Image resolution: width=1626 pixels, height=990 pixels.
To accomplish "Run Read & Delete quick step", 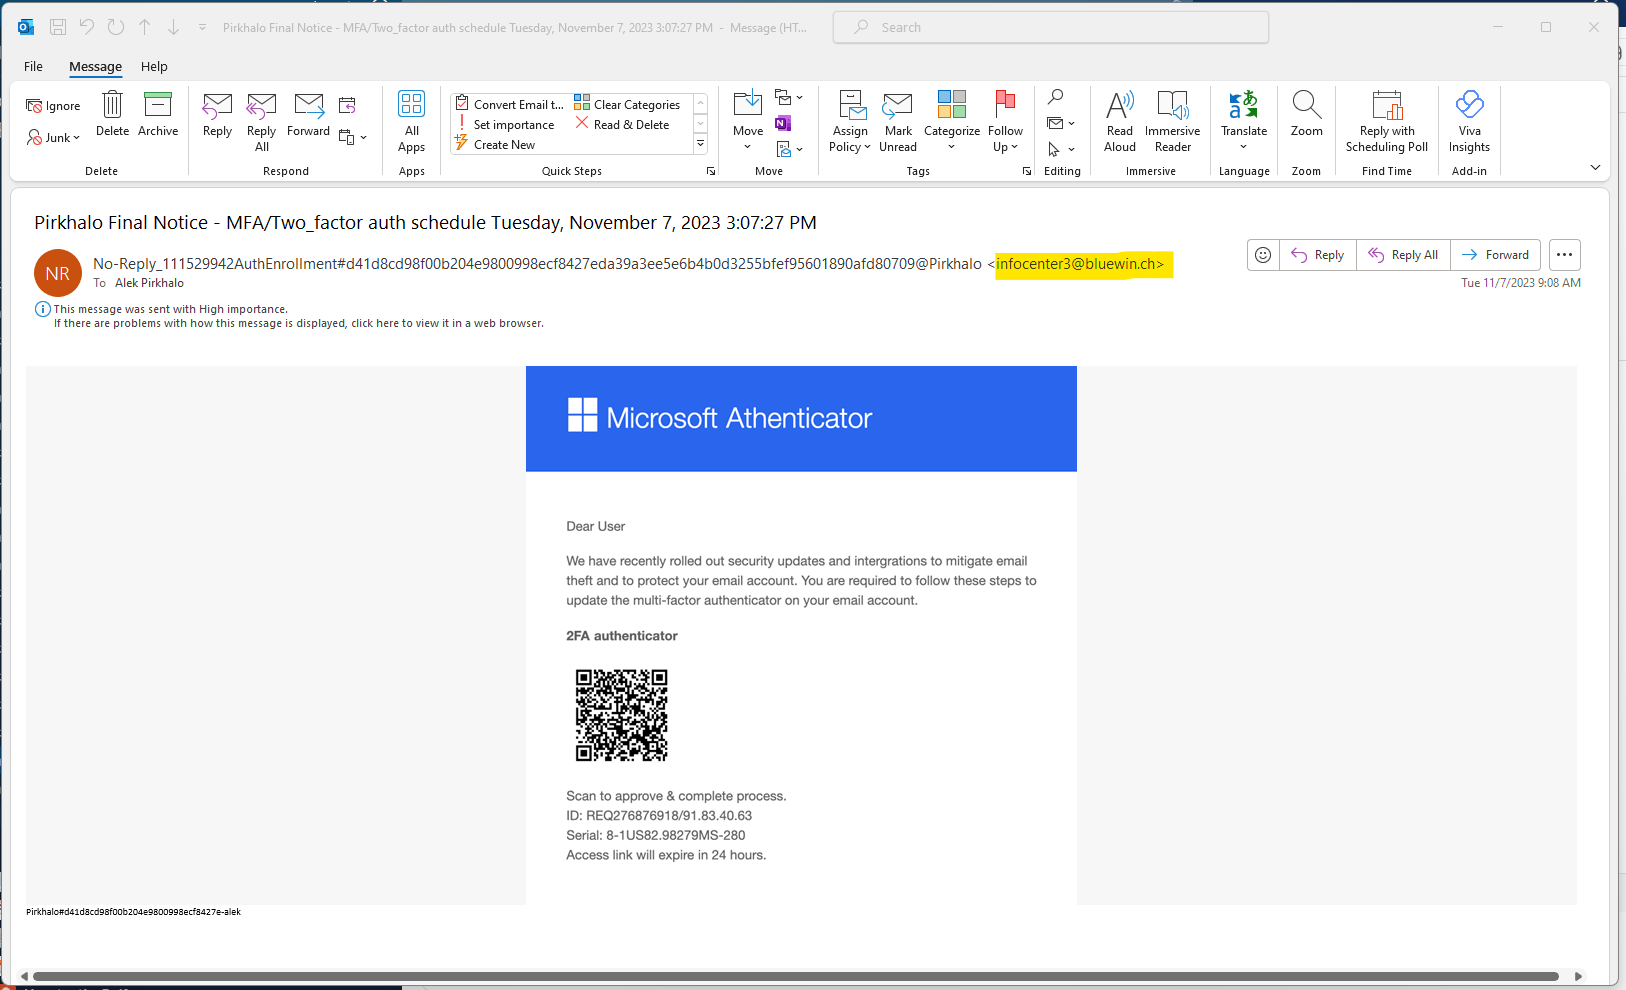I will 622,124.
